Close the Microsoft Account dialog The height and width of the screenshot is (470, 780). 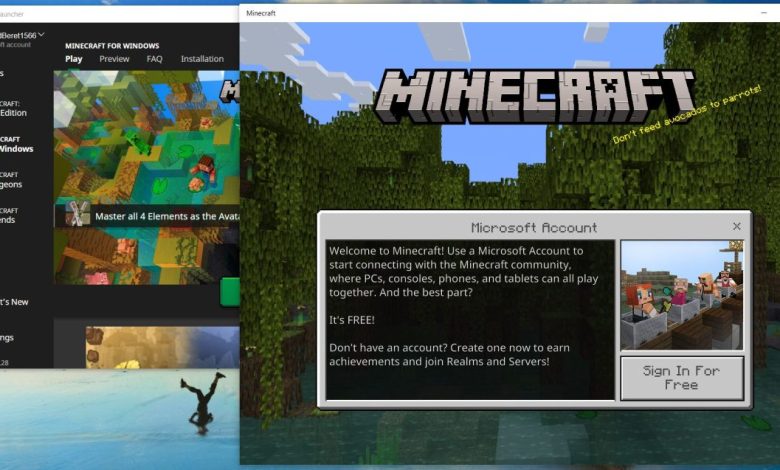tap(737, 226)
